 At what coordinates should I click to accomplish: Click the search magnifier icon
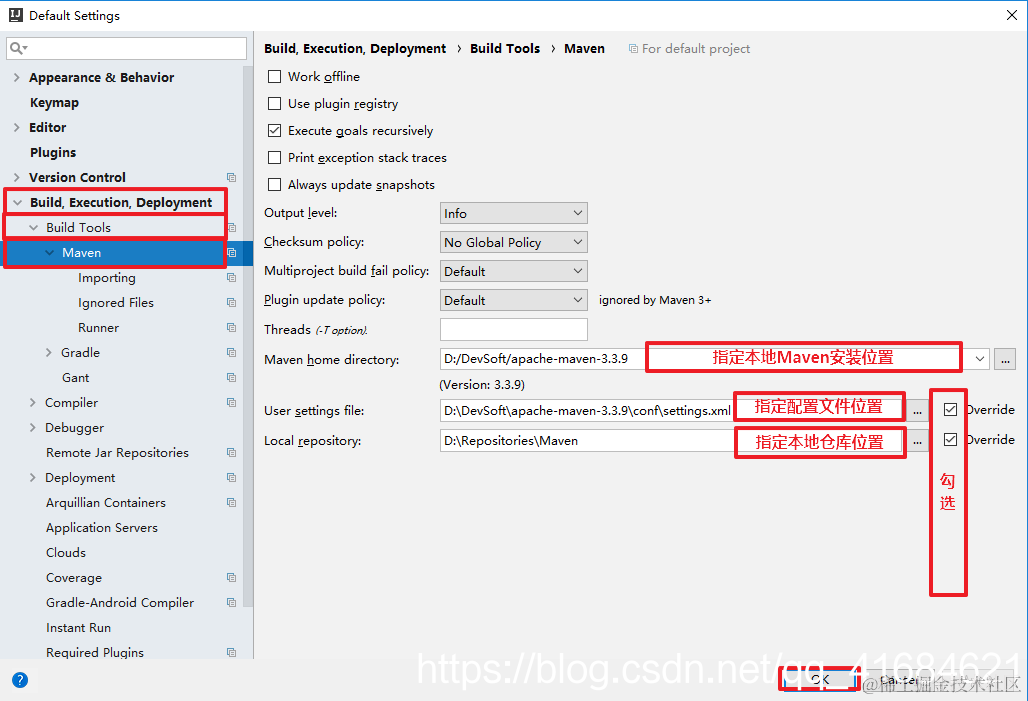tap(18, 48)
